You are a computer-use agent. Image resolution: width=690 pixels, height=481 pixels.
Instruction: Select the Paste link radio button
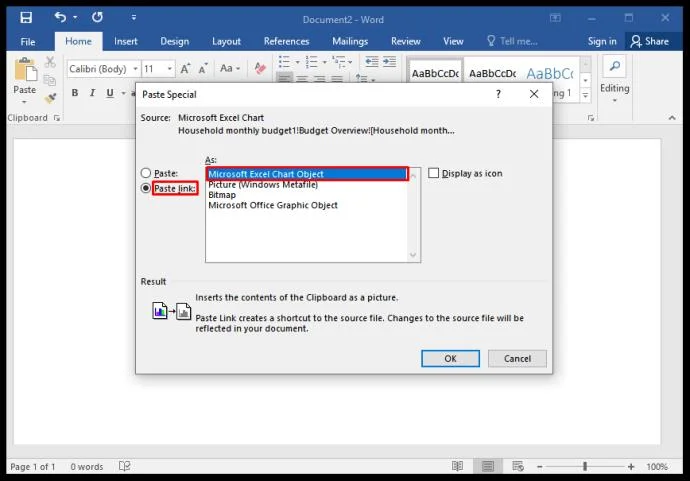pos(146,188)
